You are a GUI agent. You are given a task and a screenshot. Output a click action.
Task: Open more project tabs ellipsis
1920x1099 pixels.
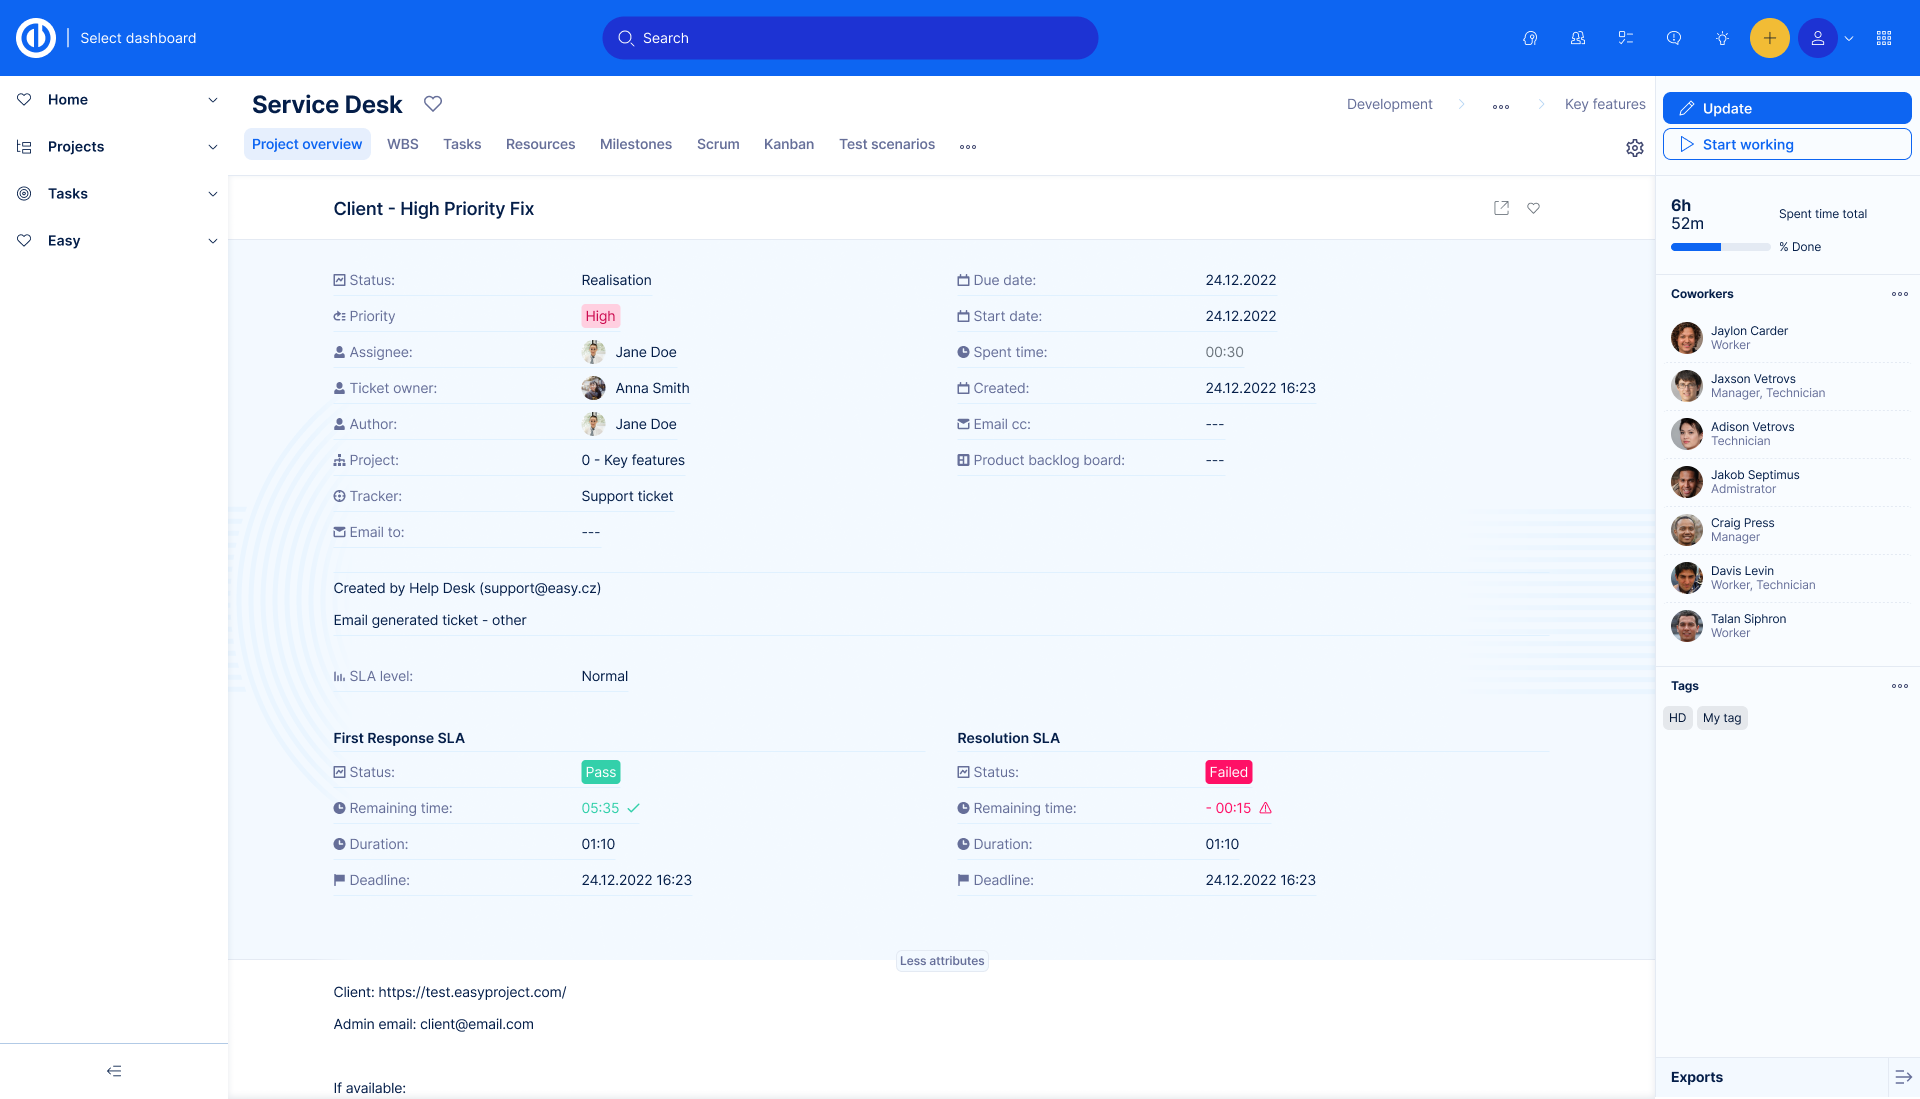coord(967,146)
